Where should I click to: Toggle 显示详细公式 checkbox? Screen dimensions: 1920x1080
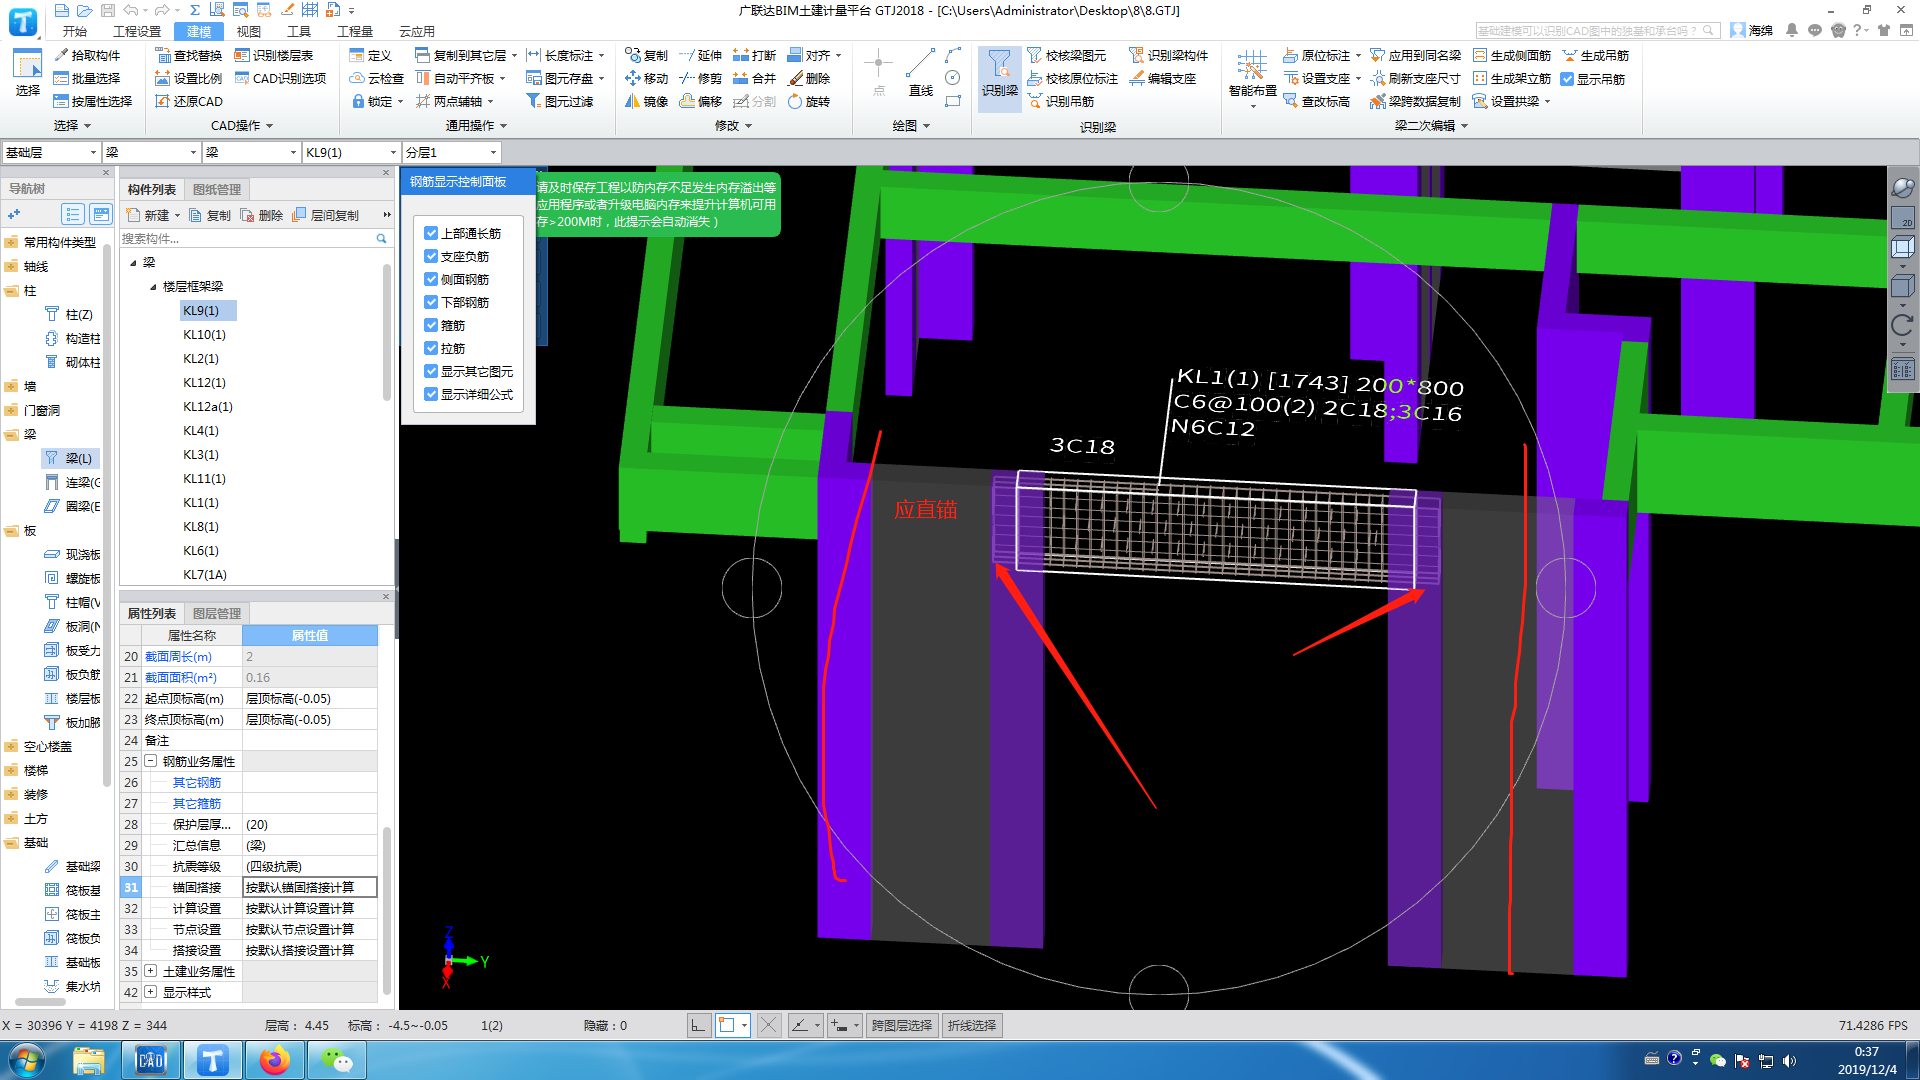click(x=431, y=394)
